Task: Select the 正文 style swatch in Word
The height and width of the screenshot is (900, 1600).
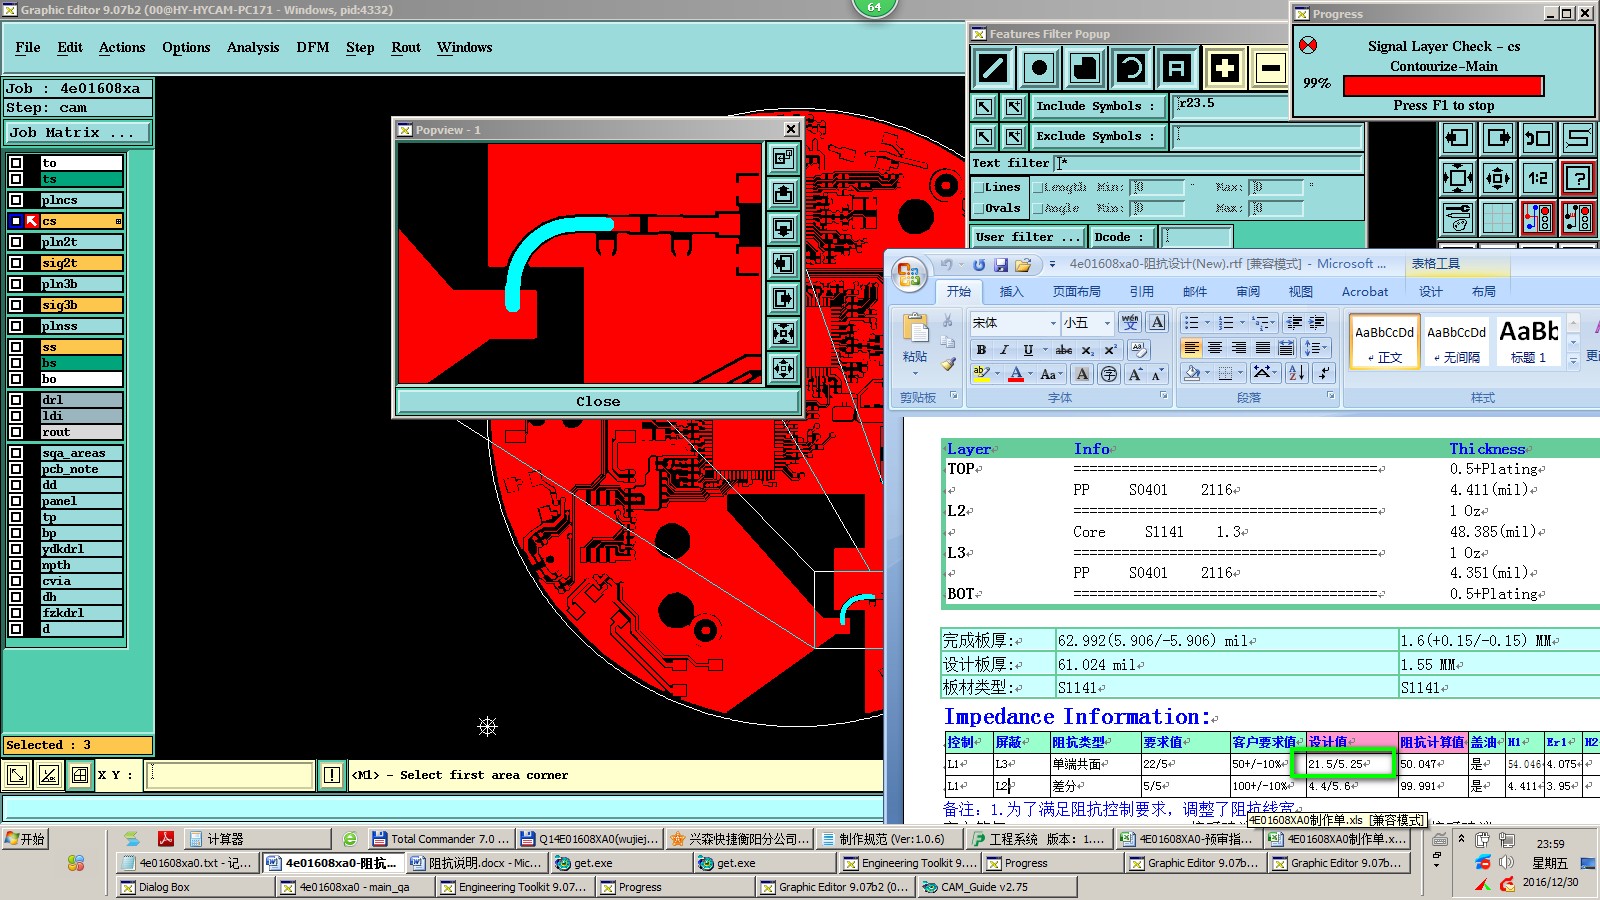Action: tap(1385, 341)
